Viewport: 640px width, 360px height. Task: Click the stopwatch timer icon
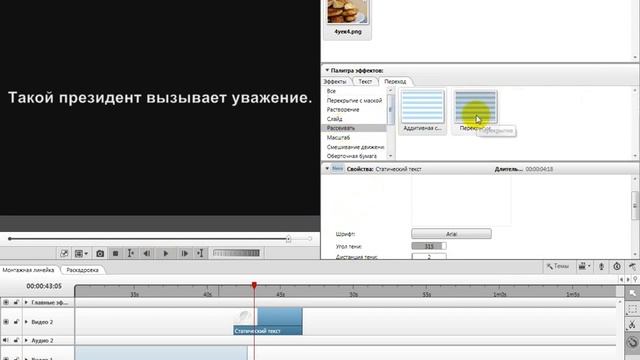pos(617,267)
